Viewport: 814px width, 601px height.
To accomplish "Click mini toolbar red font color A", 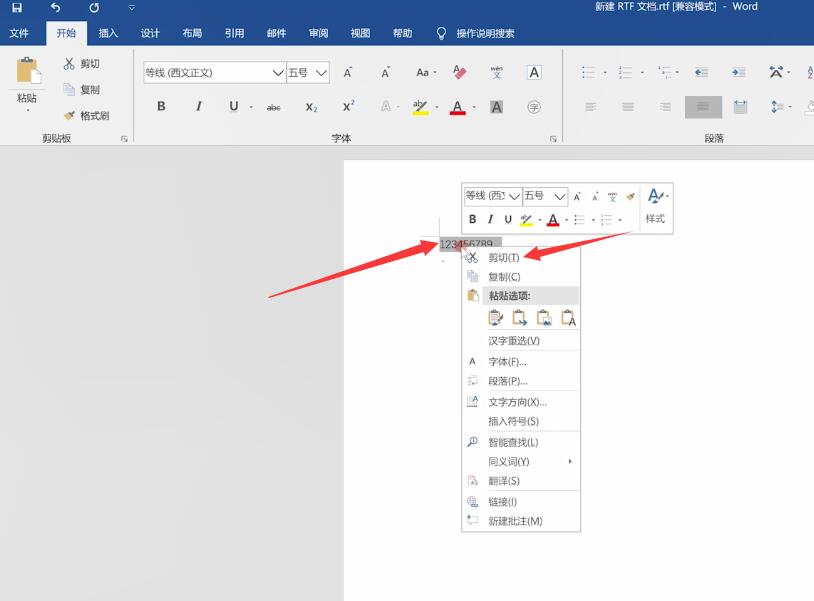I will 553,220.
